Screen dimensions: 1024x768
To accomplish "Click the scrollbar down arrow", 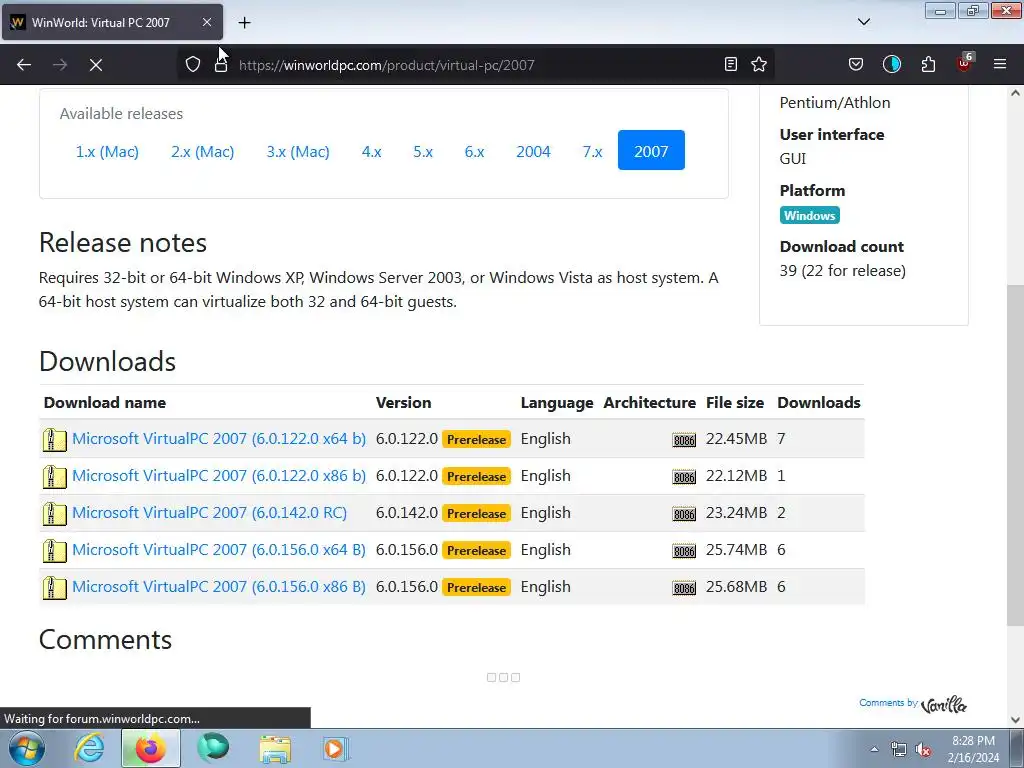I will (1015, 720).
